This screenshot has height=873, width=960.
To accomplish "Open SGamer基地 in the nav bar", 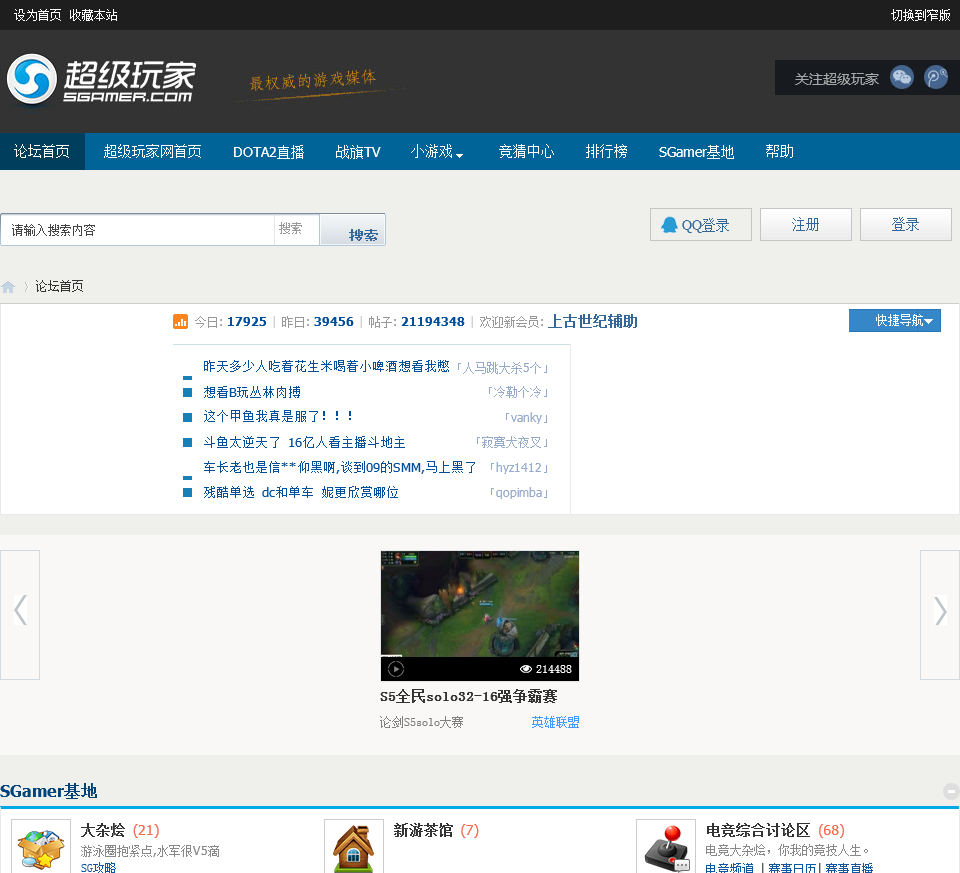I will pyautogui.click(x=696, y=151).
